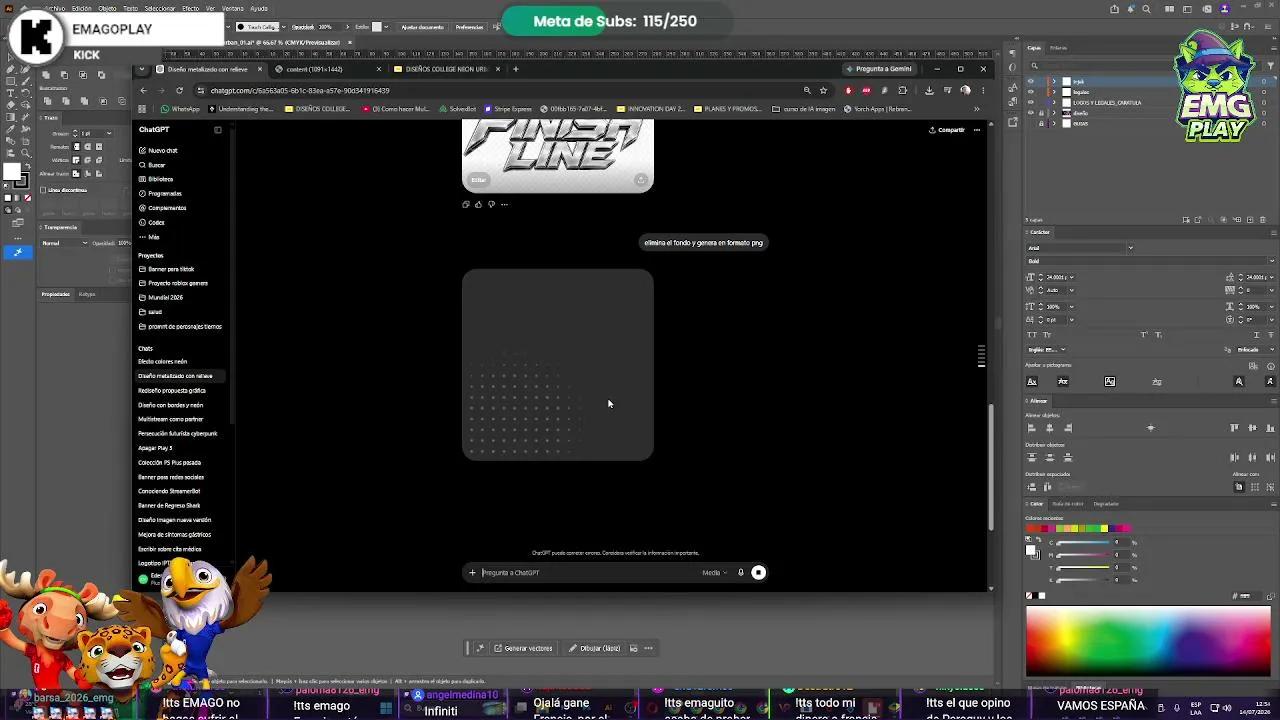Click the thumbs-up icon under the image

tap(478, 204)
